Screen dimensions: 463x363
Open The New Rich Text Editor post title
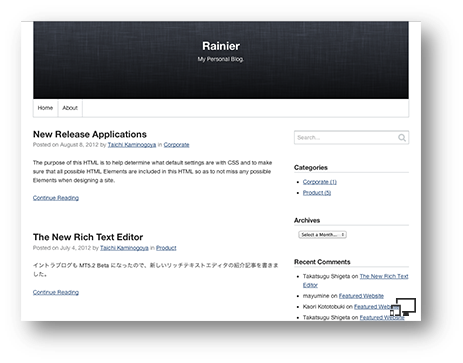(88, 237)
